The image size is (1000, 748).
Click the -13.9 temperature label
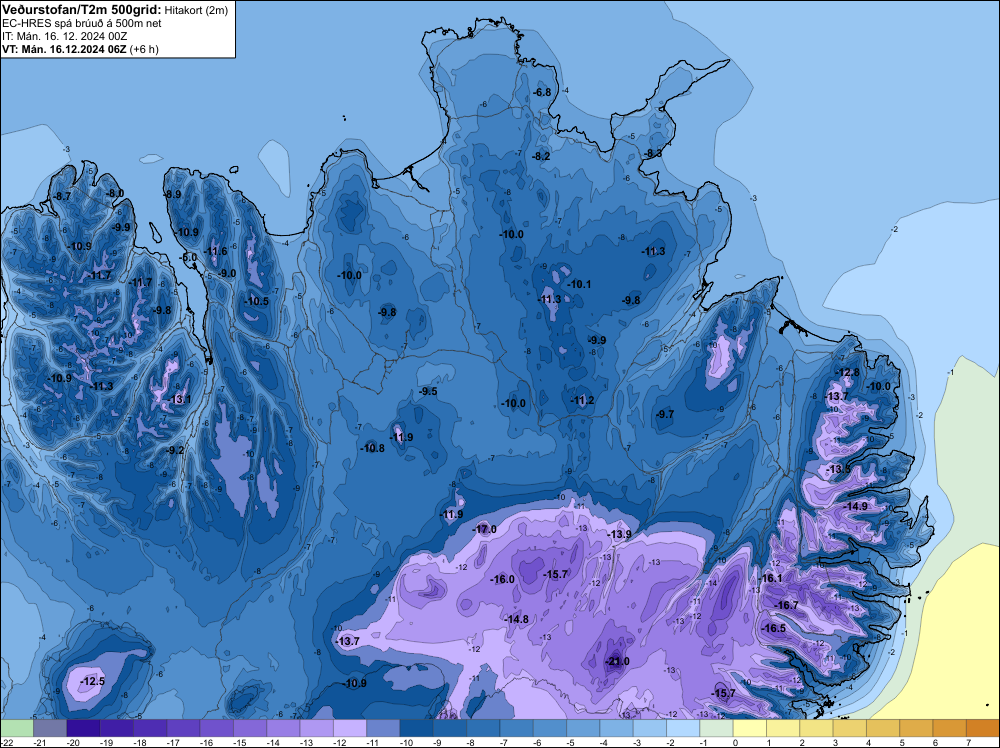point(619,534)
